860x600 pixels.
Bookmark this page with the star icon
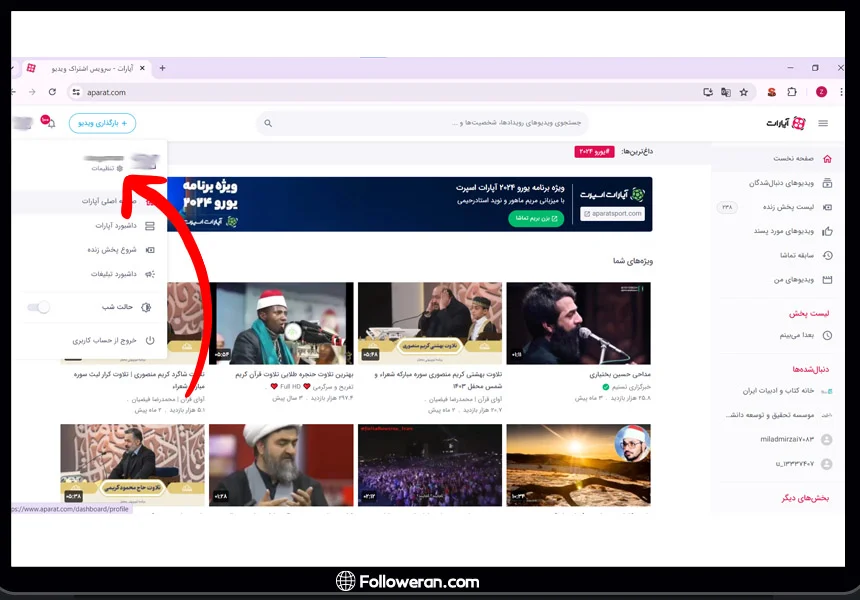pos(743,92)
